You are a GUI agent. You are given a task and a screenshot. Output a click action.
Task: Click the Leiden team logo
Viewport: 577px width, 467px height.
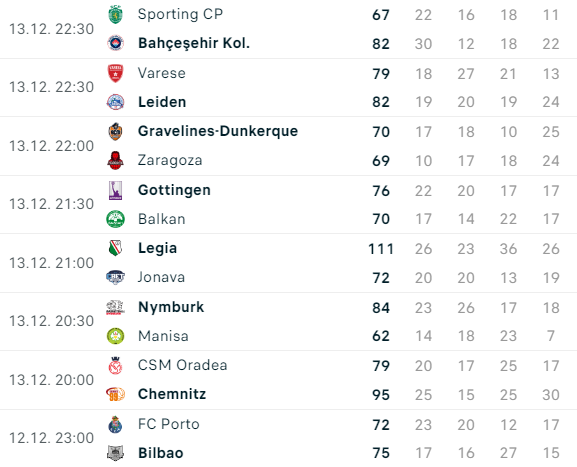115,102
